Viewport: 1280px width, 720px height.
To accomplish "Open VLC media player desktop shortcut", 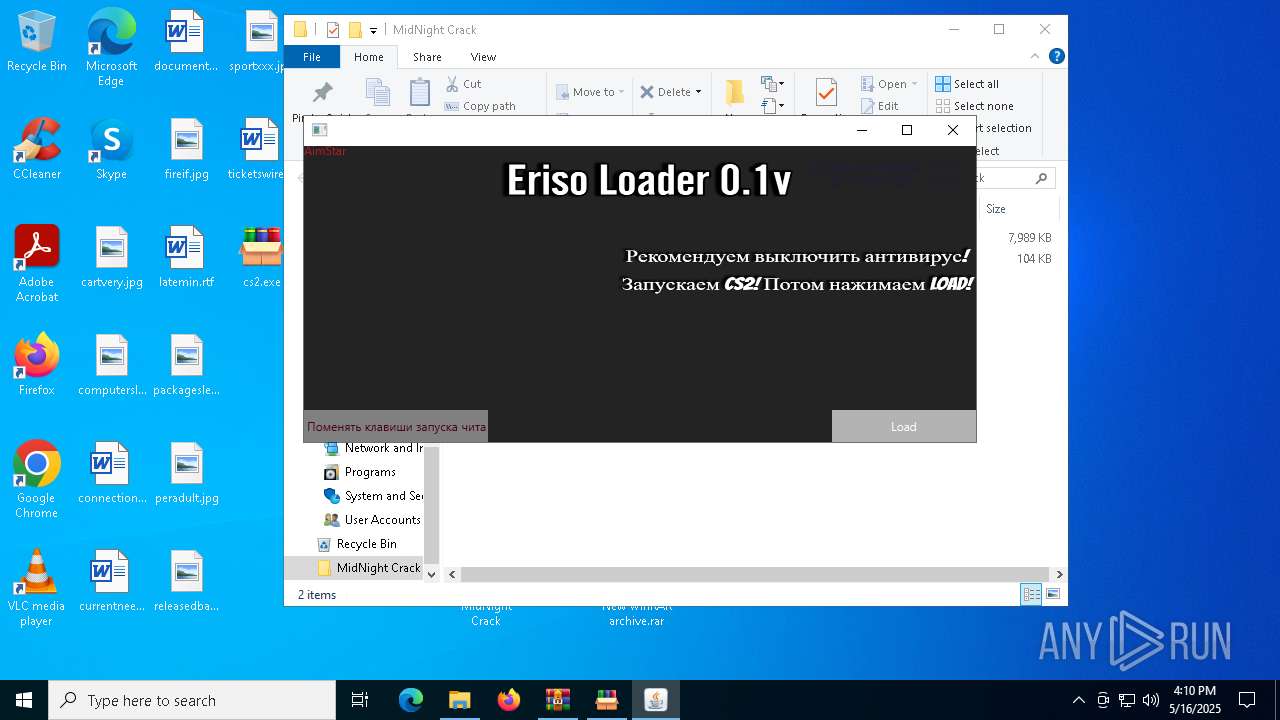I will coord(37,588).
